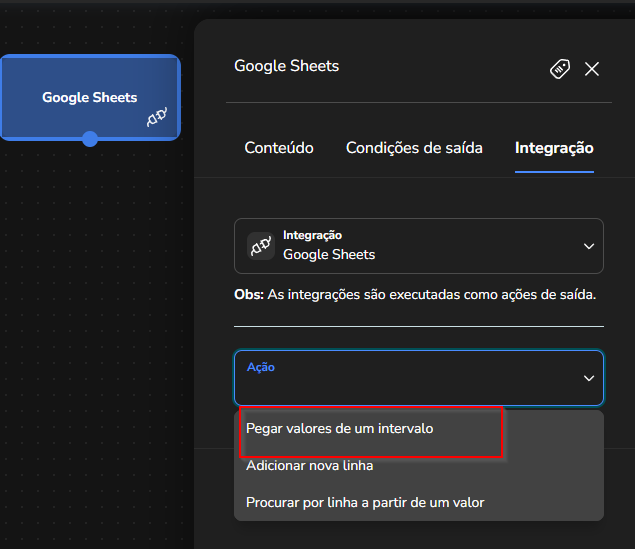Viewport: 635px width, 549px height.
Task: Select "Procurar por linha a partir de um valor"
Action: click(365, 502)
